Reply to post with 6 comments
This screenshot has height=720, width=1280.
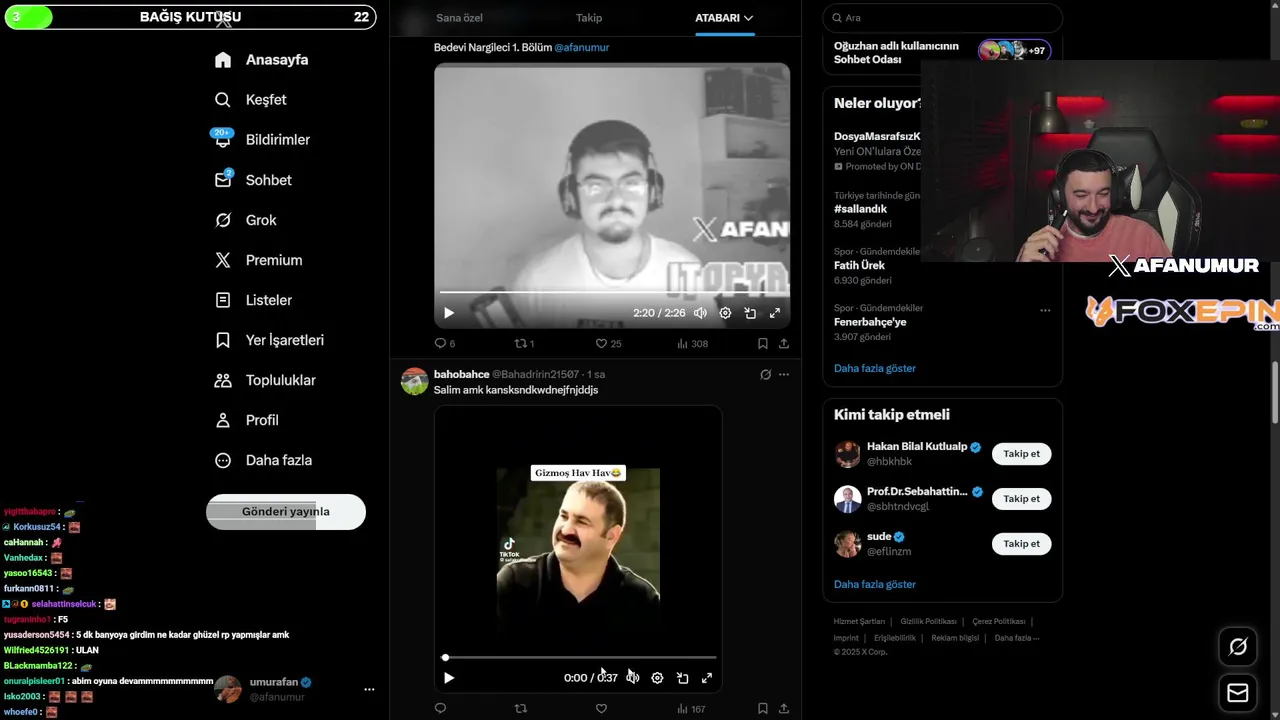click(x=444, y=343)
